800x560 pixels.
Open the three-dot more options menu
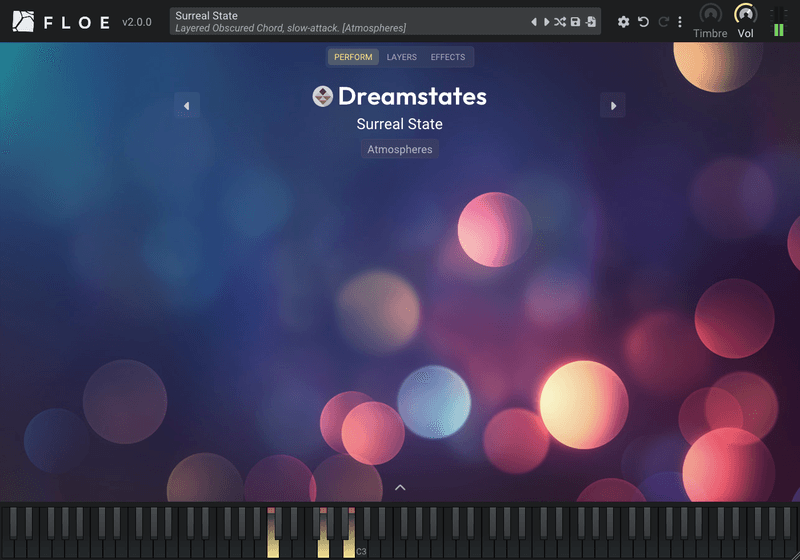tap(680, 22)
